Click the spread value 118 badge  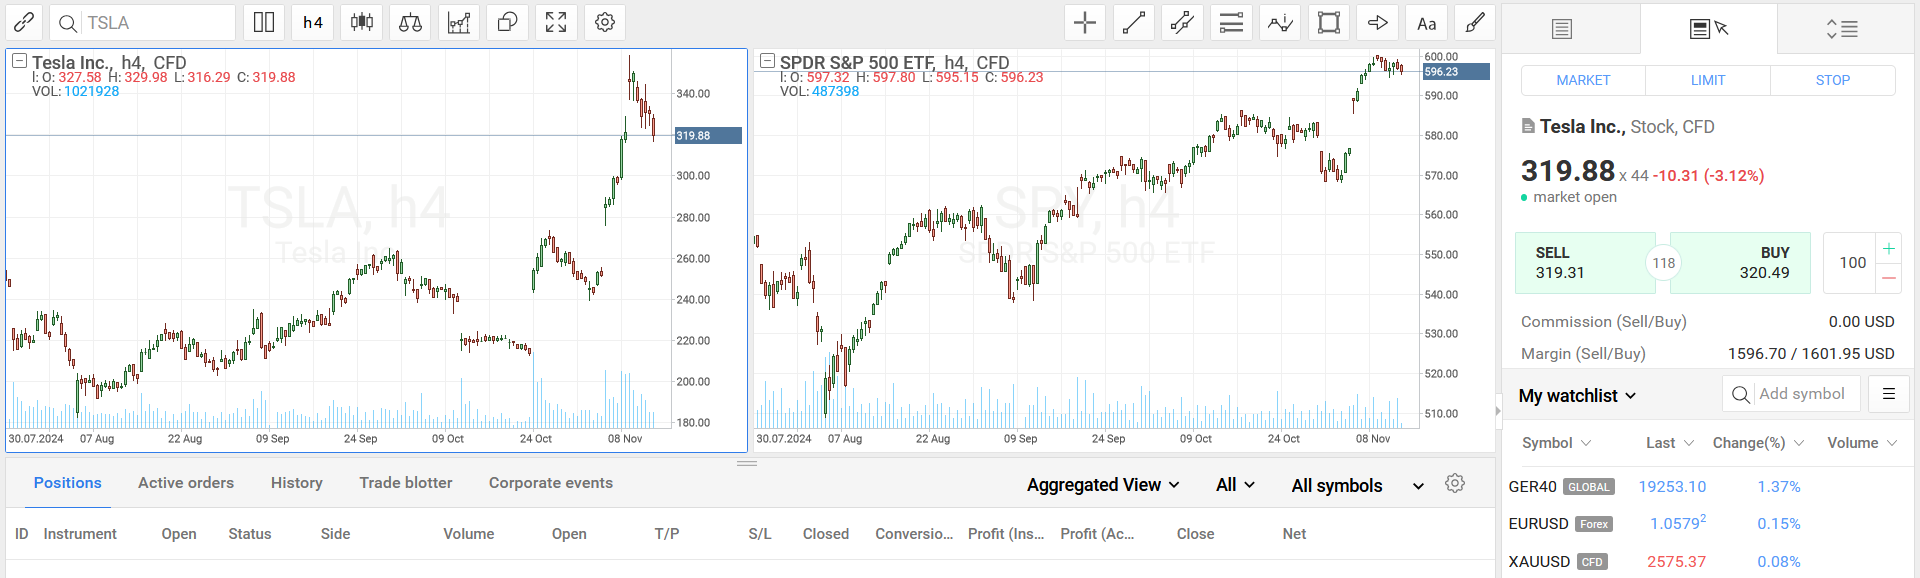point(1663,263)
